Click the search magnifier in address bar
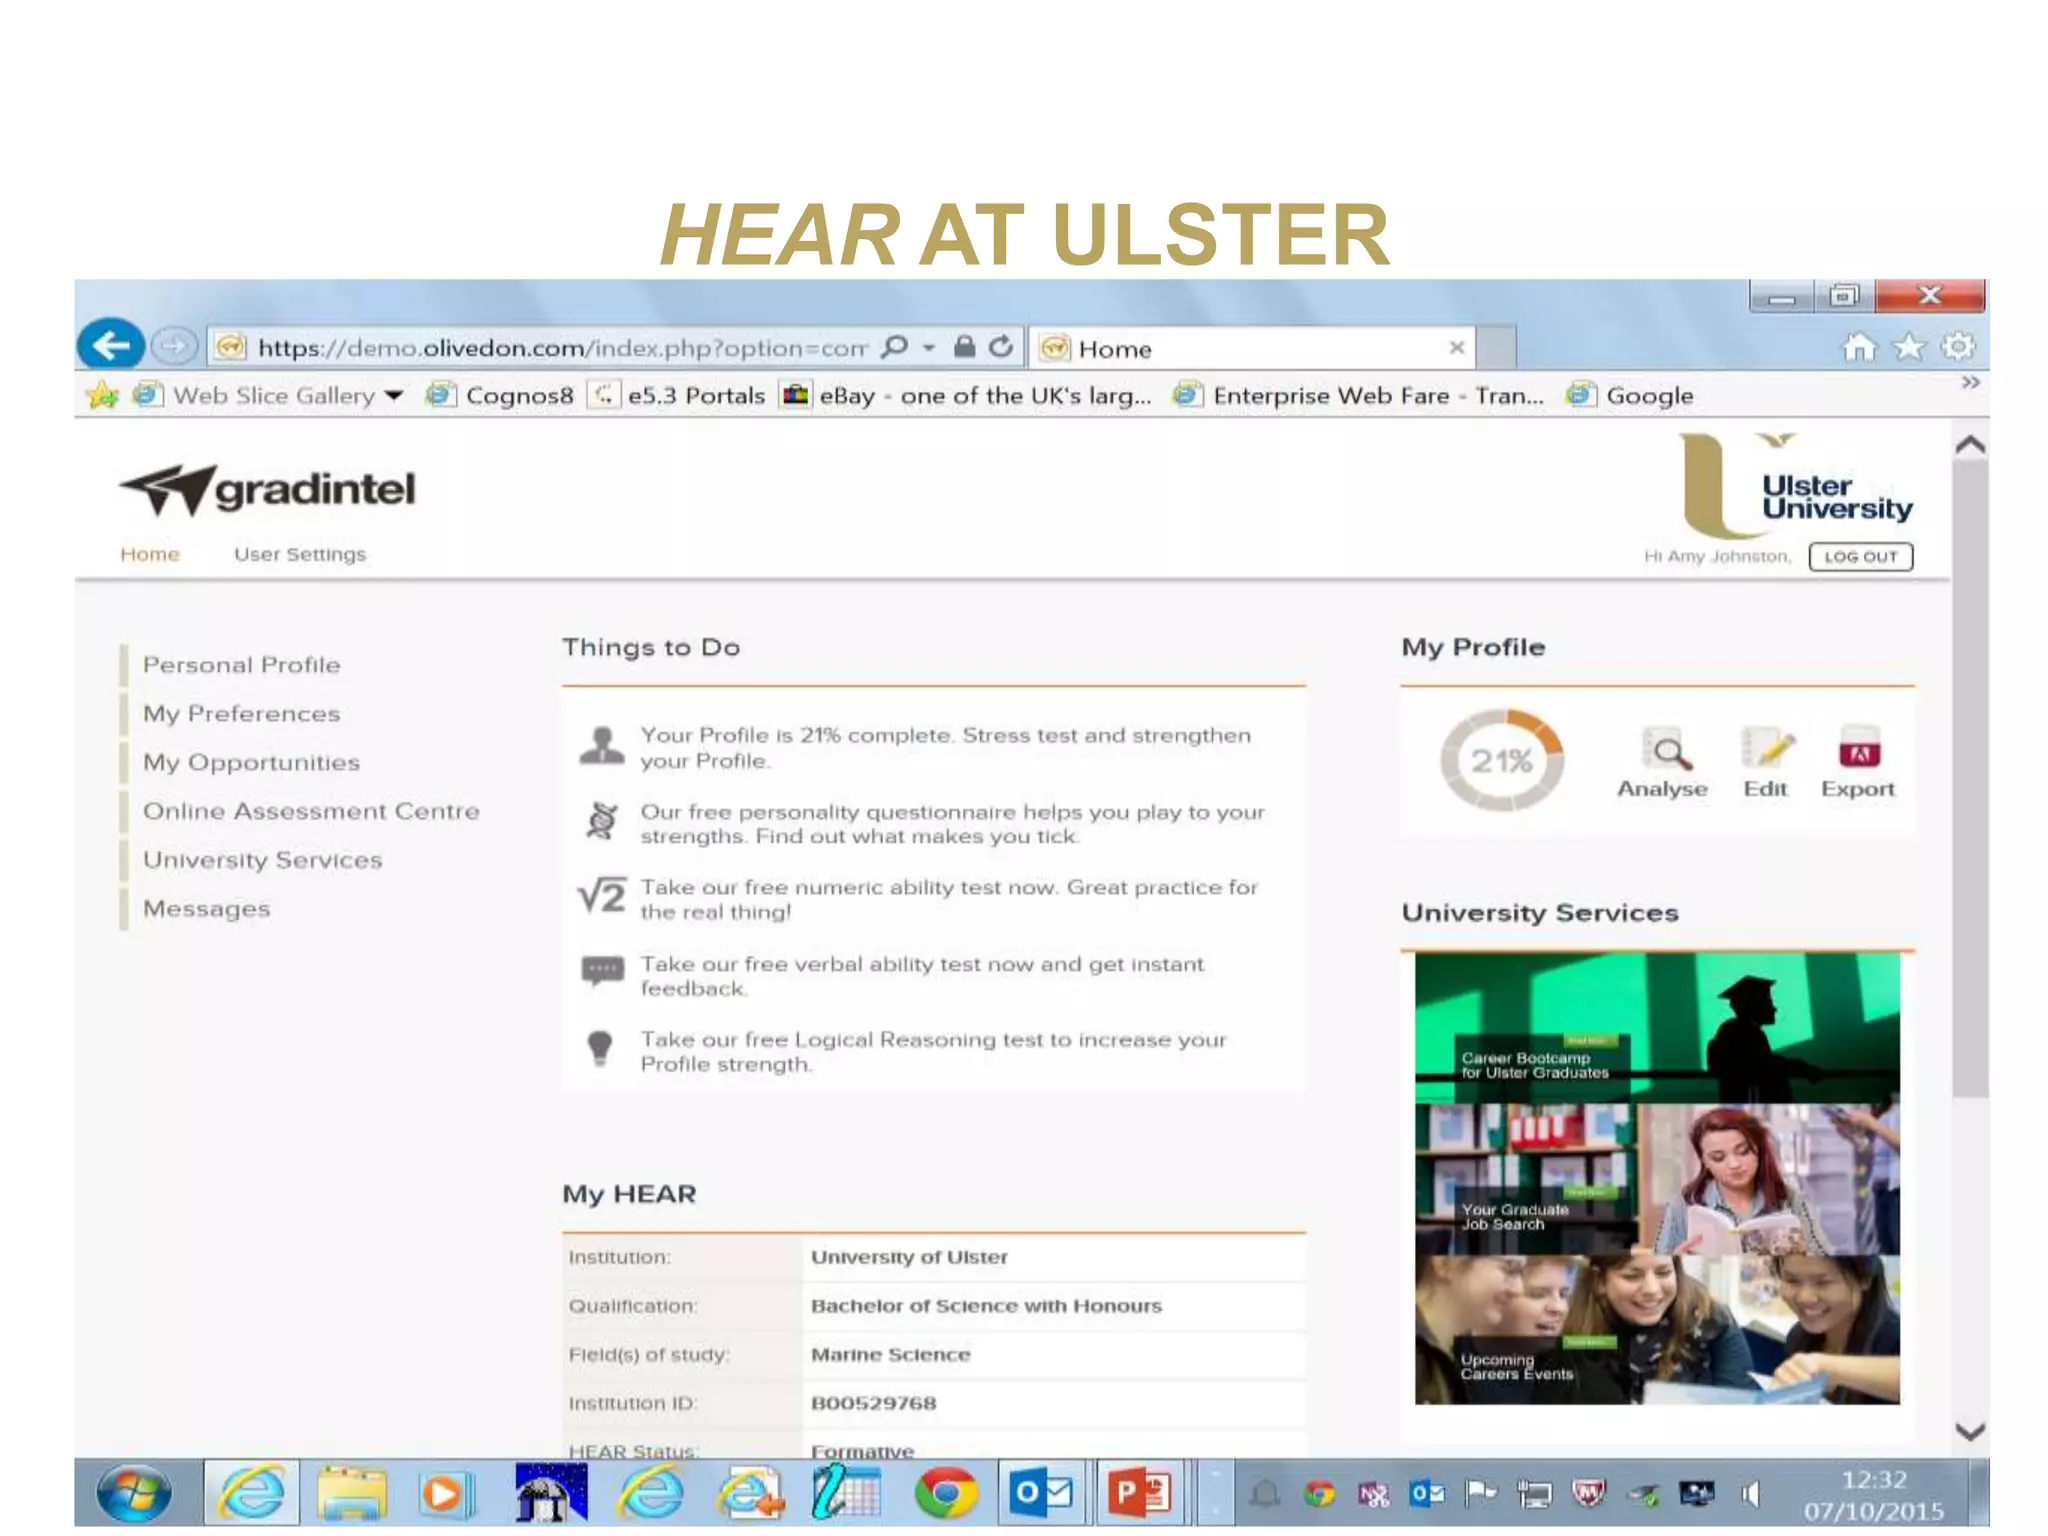Screen dimensions: 2048x1536 pos(895,347)
